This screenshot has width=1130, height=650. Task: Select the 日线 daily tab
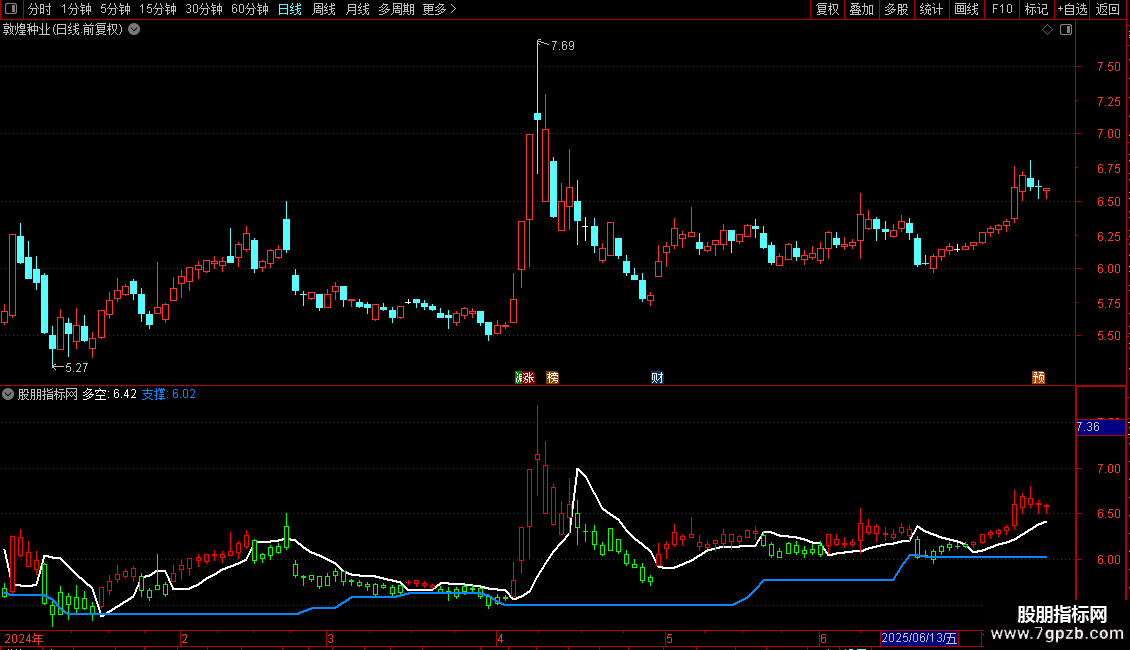coord(290,9)
